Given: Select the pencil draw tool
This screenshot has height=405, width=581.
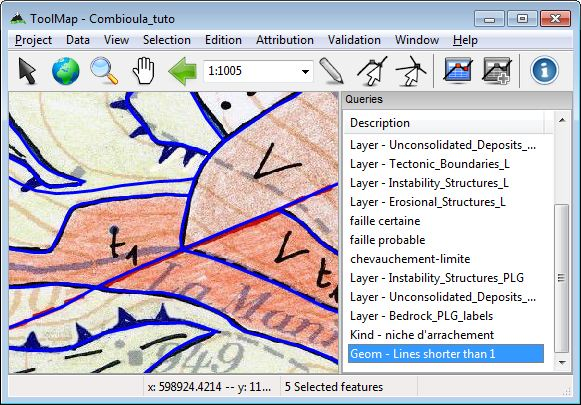Looking at the screenshot, I should [x=331, y=70].
